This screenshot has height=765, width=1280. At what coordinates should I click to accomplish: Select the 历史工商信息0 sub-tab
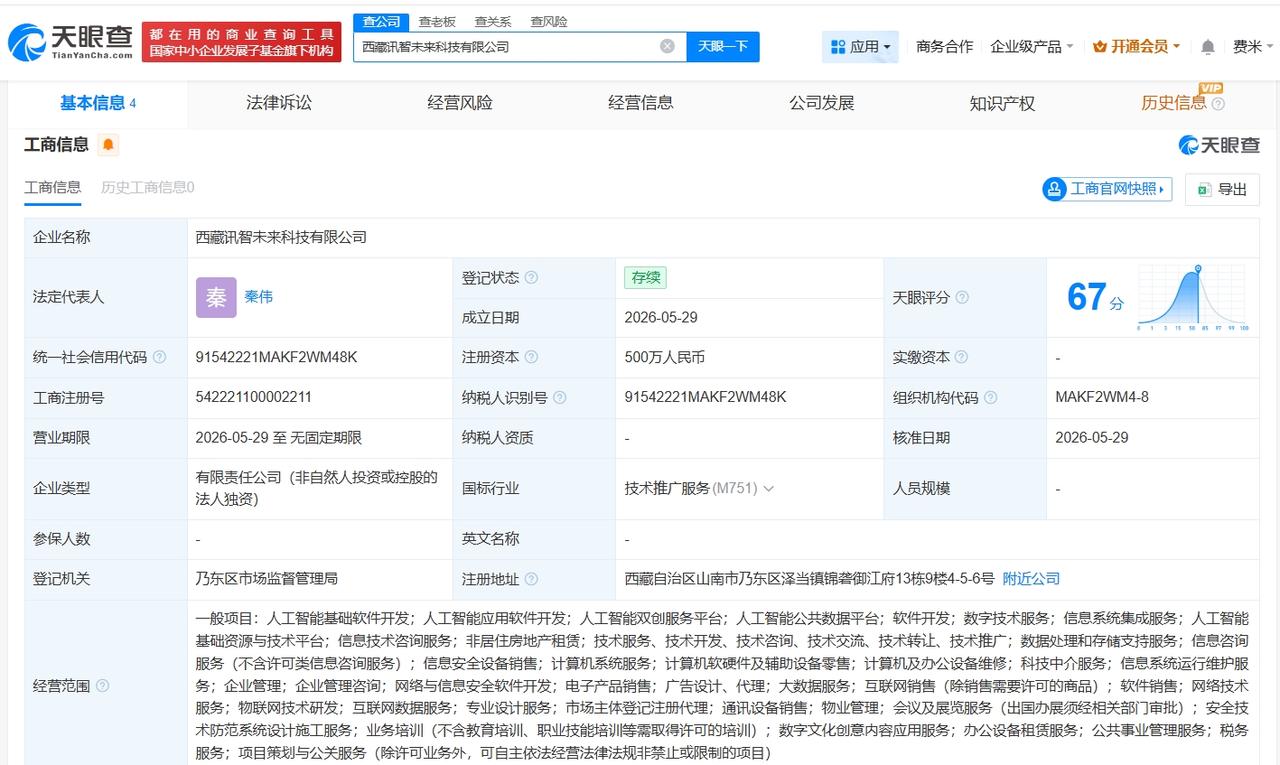[147, 187]
